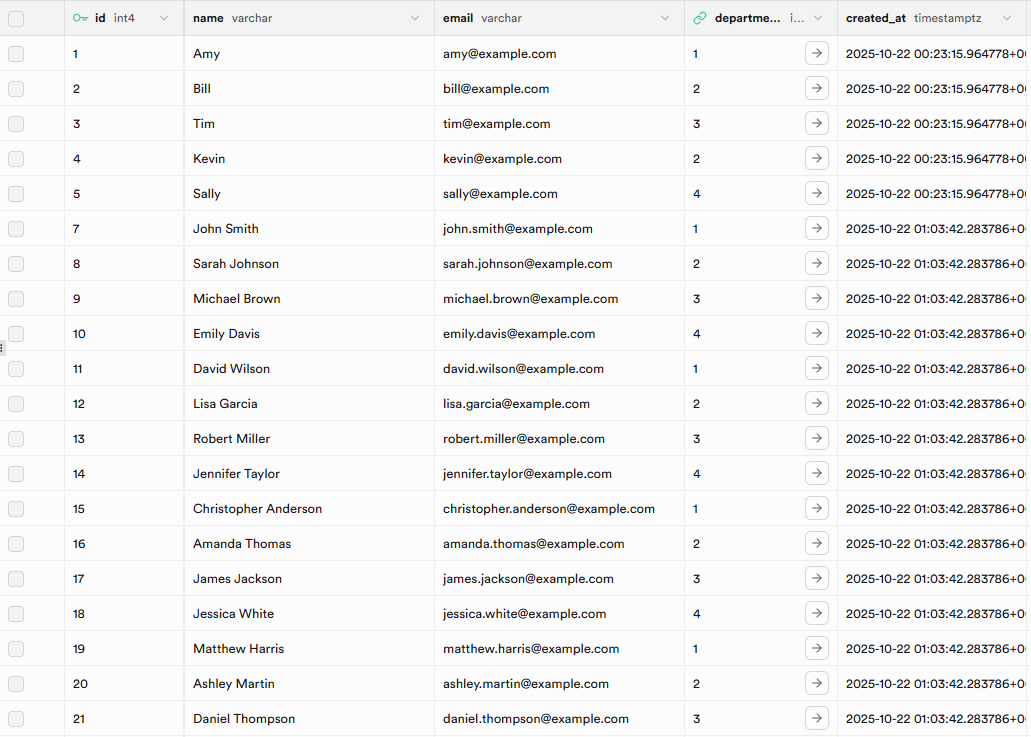Open the linked record button for Emily Davis
Viewport: 1031px width, 737px height.
pos(817,333)
